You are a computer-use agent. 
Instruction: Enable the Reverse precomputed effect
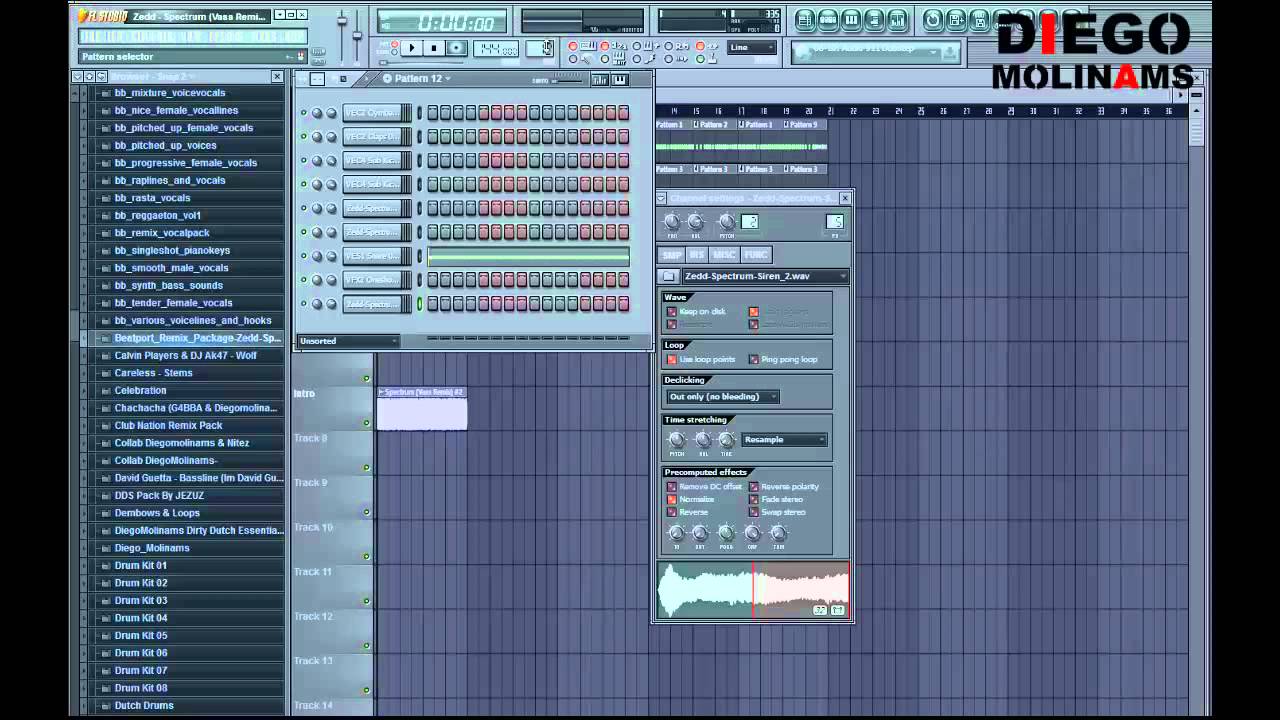tap(672, 513)
